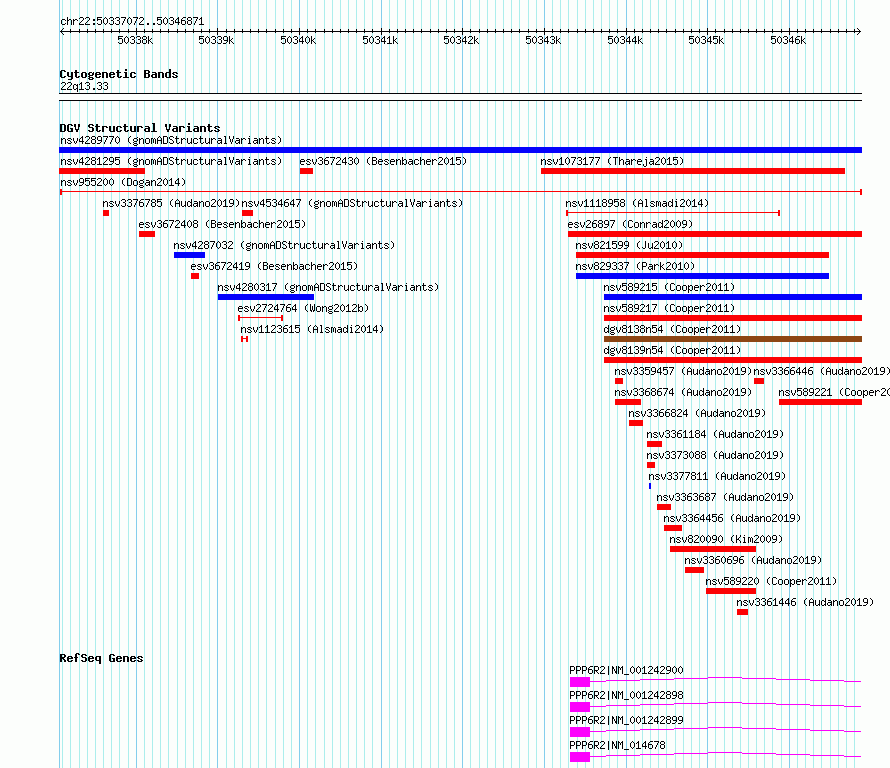Click nsv589215 (Cooper2011) label
The image size is (890, 768).
669,287
